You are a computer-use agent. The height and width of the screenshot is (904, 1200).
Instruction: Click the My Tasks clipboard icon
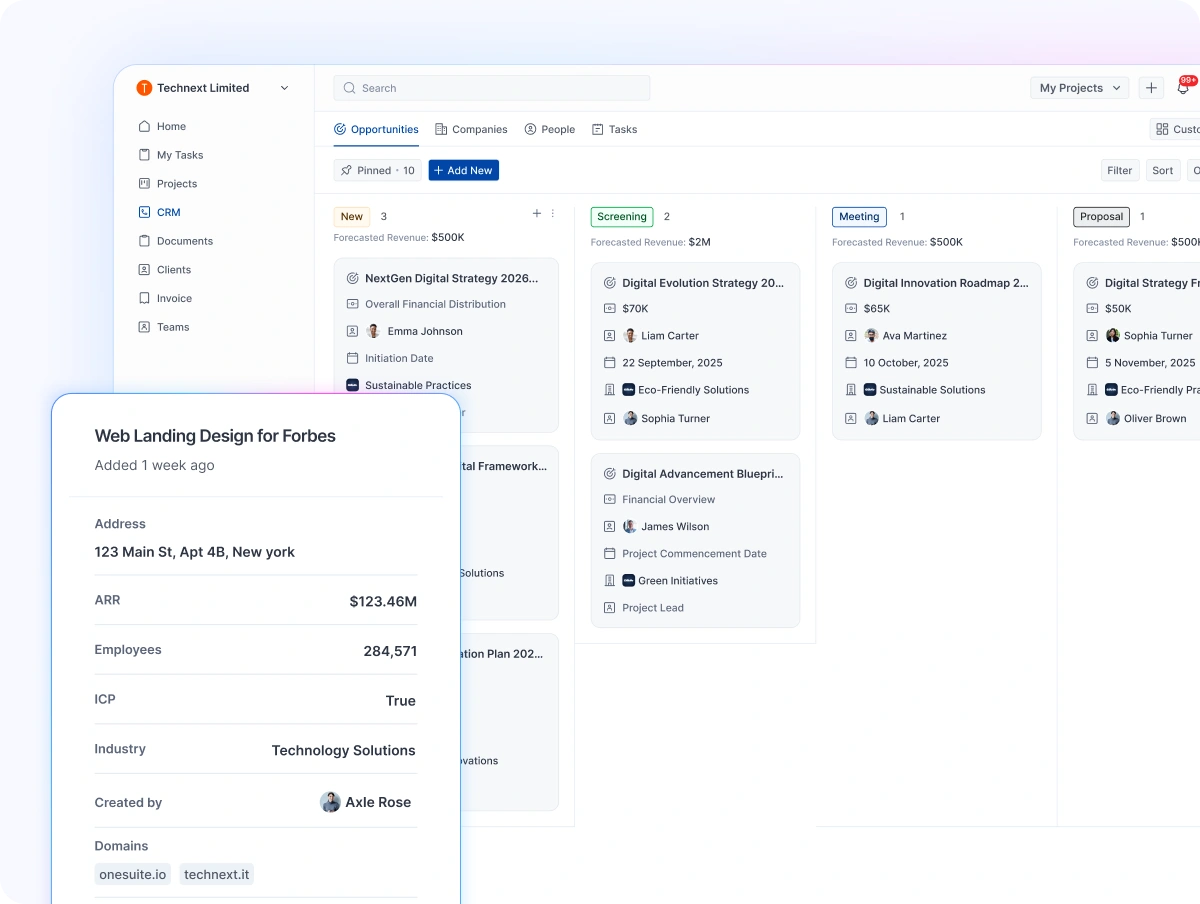coord(144,155)
